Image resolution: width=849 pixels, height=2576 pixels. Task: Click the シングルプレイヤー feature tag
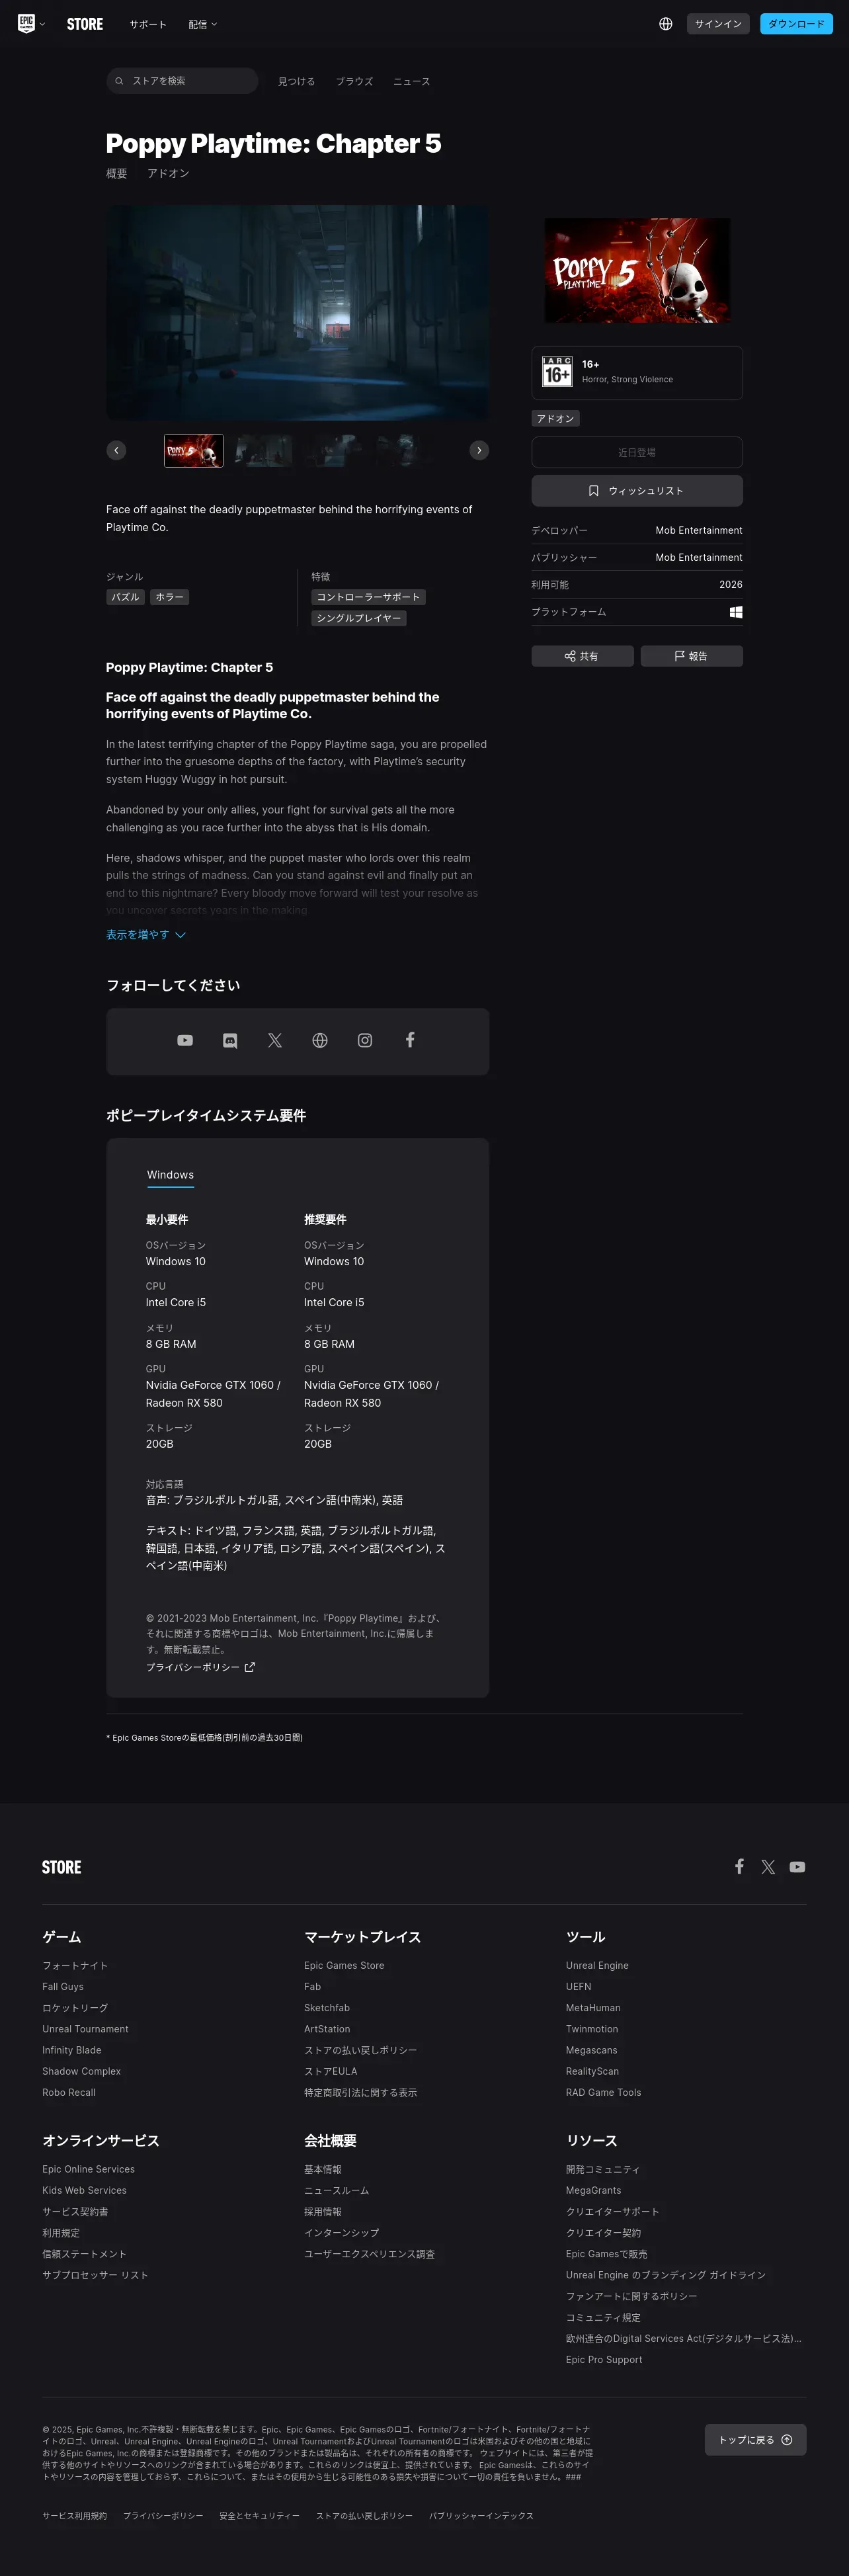pos(358,618)
